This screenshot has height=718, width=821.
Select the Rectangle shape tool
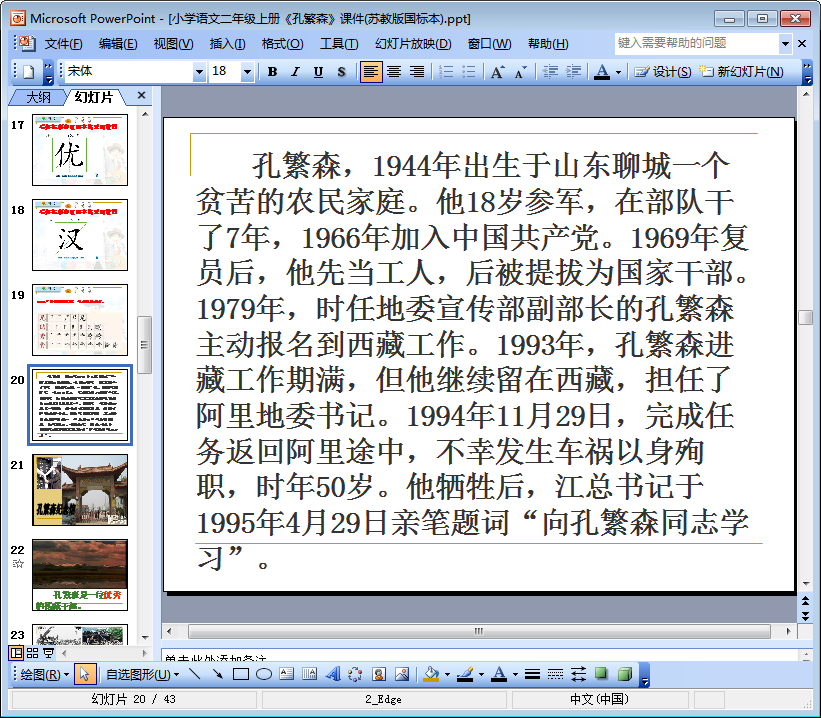point(240,674)
